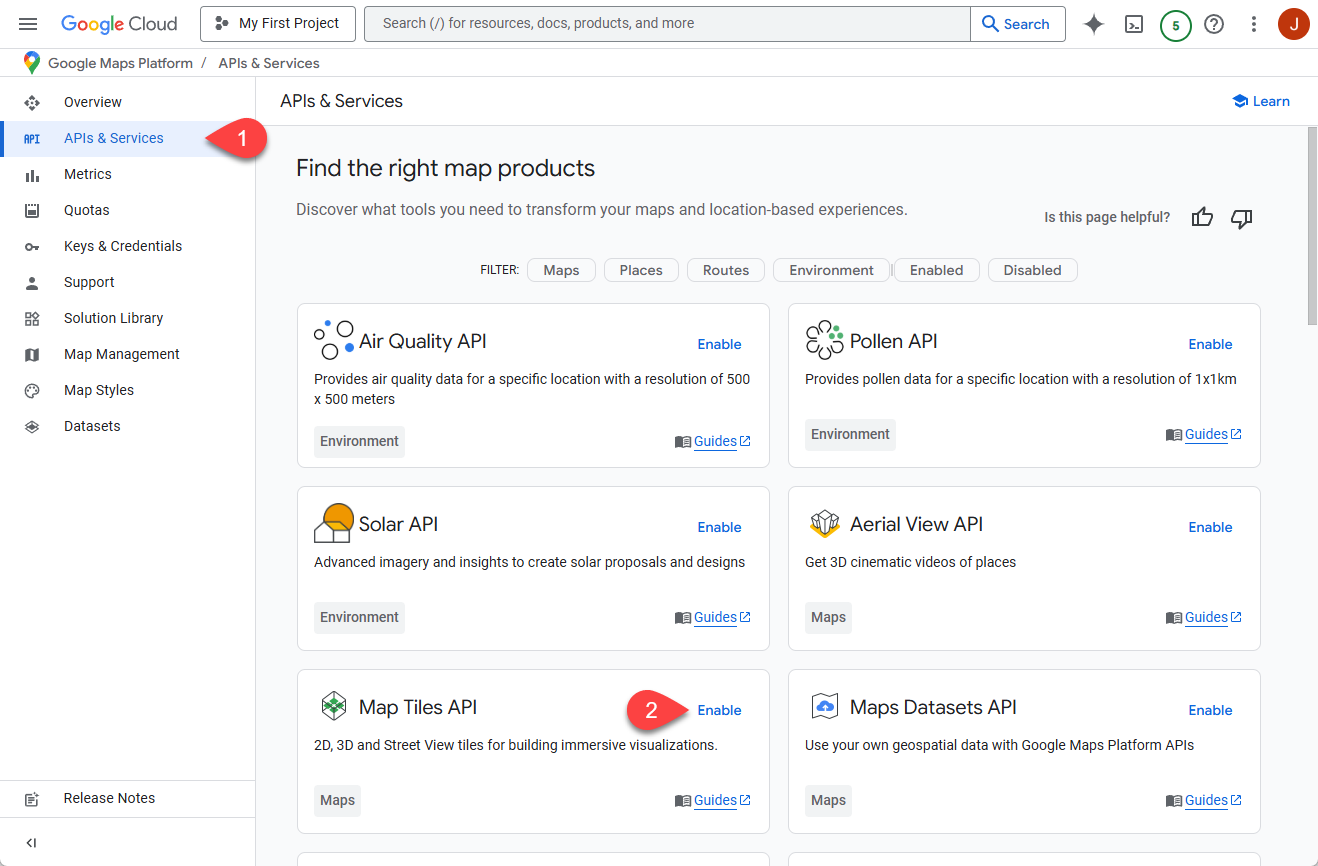This screenshot has width=1318, height=866.
Task: Open Guides link for Map Tiles API
Action: click(713, 800)
